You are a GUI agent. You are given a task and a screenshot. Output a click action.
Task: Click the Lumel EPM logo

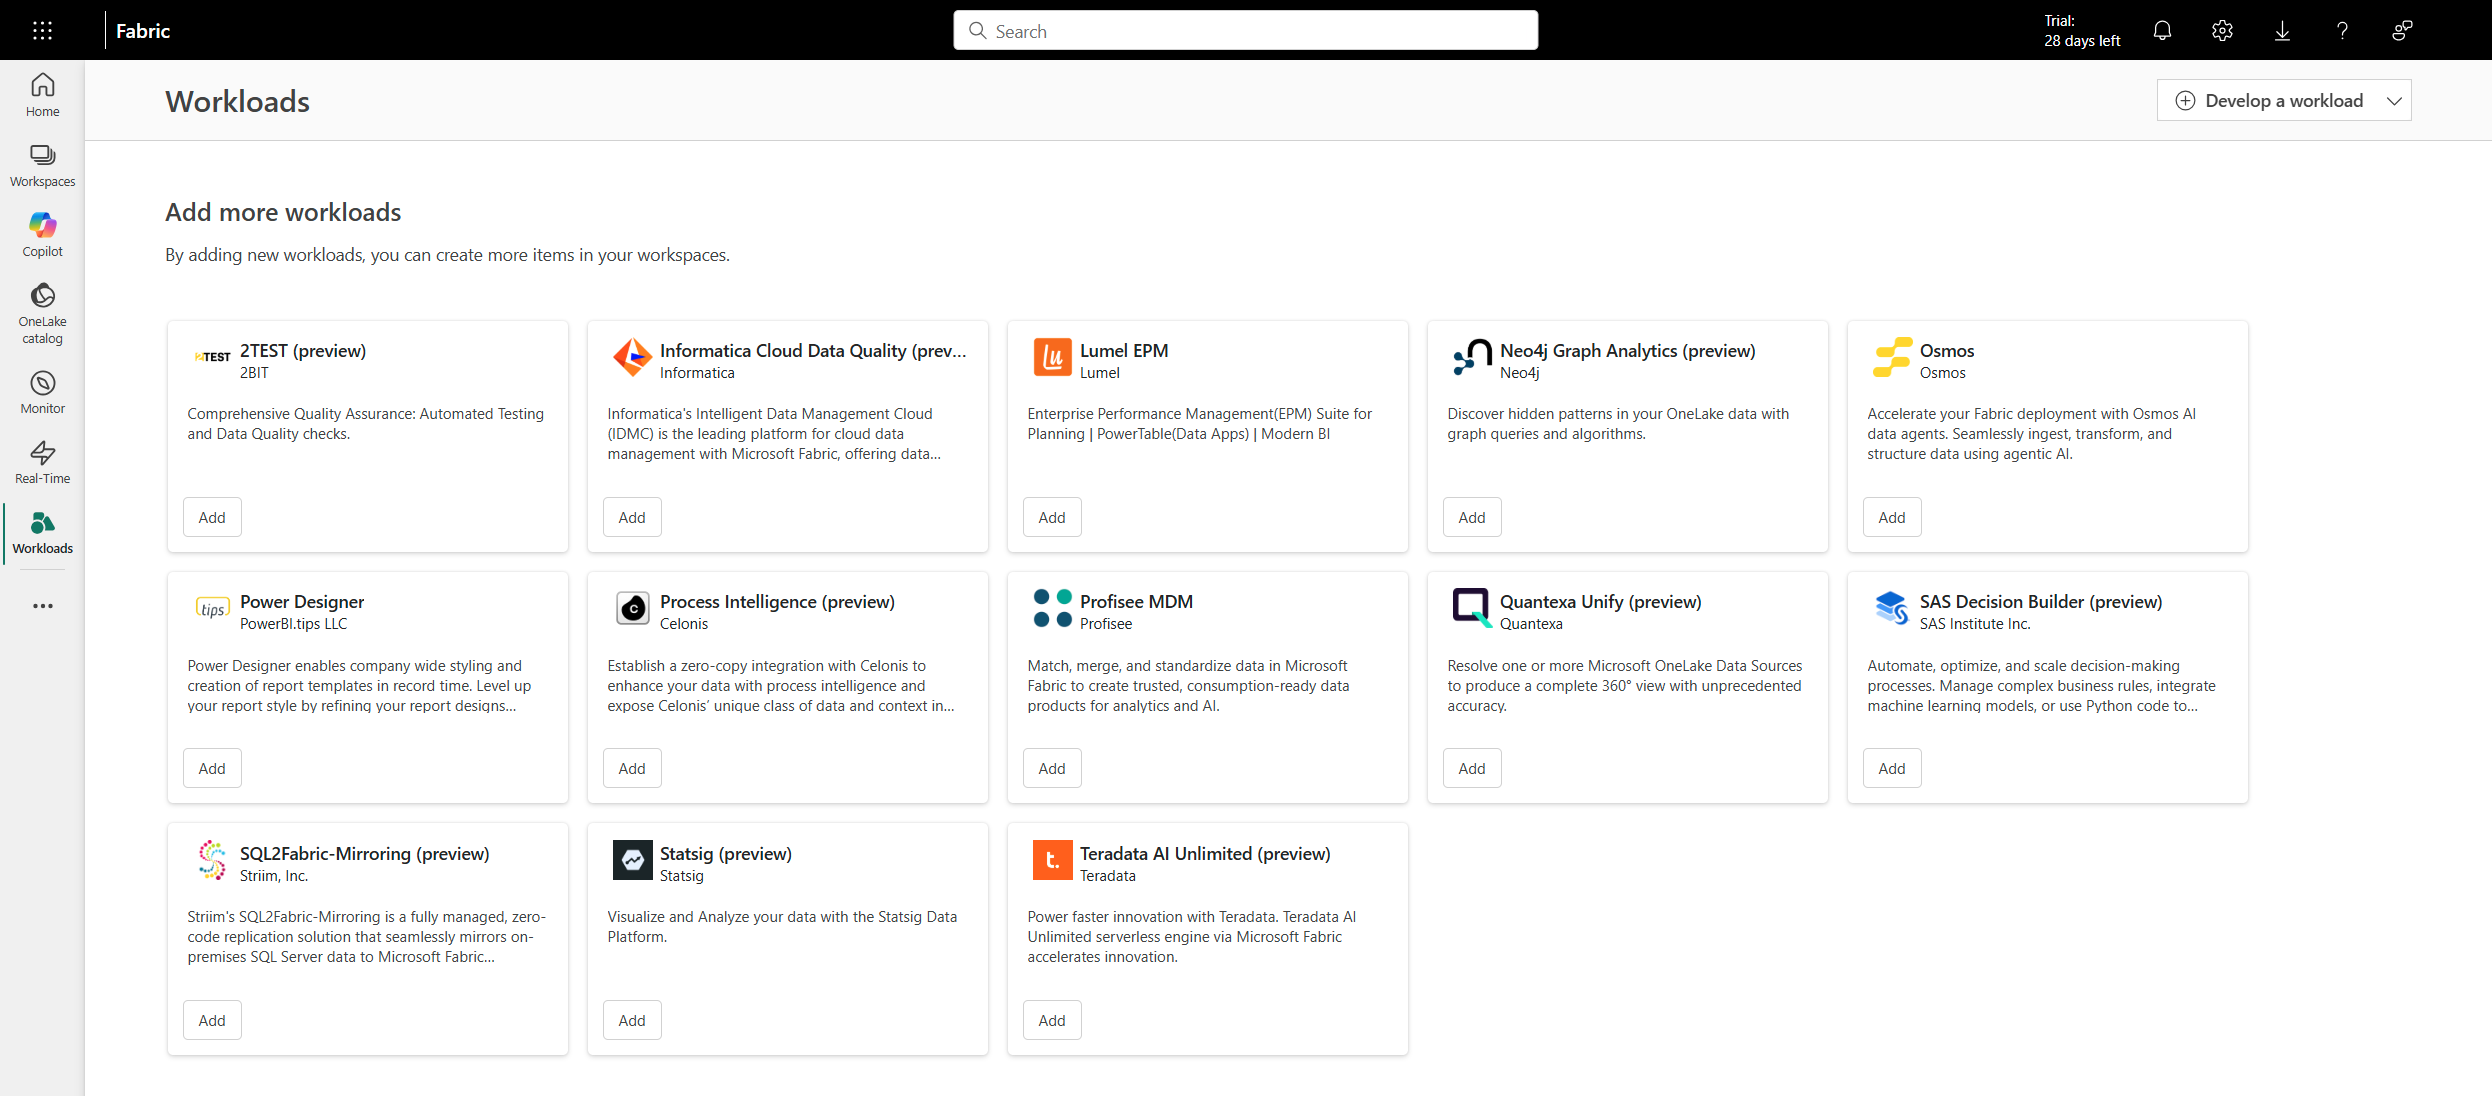coord(1052,357)
